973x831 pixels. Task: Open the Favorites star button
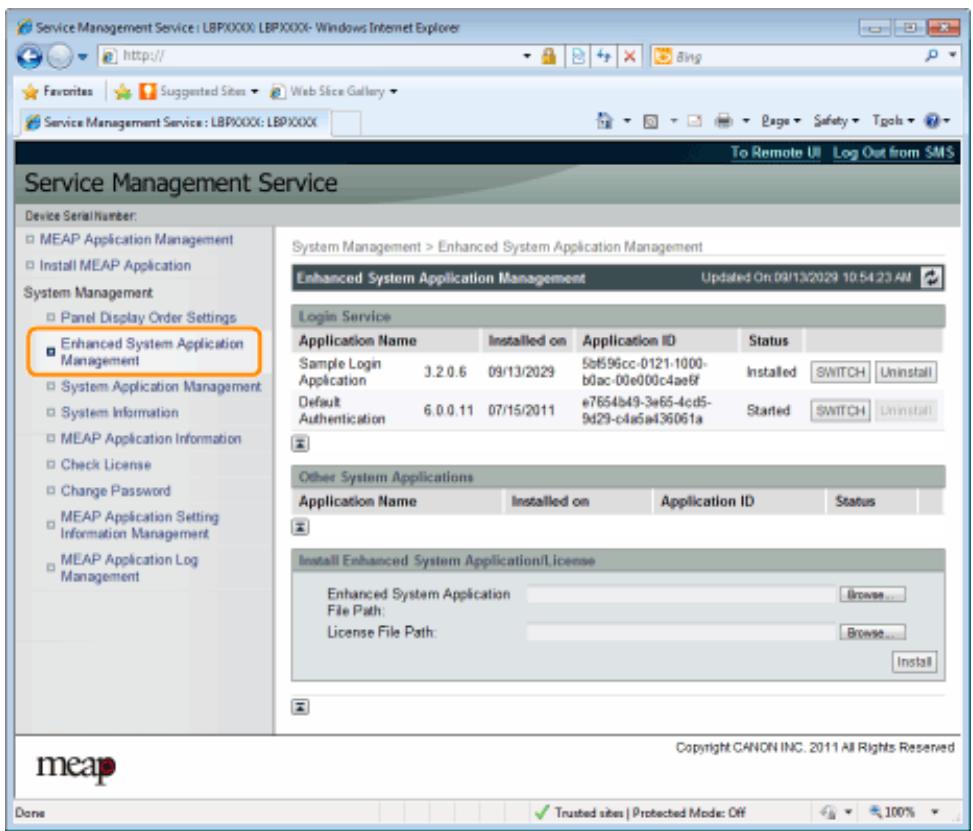(x=58, y=92)
